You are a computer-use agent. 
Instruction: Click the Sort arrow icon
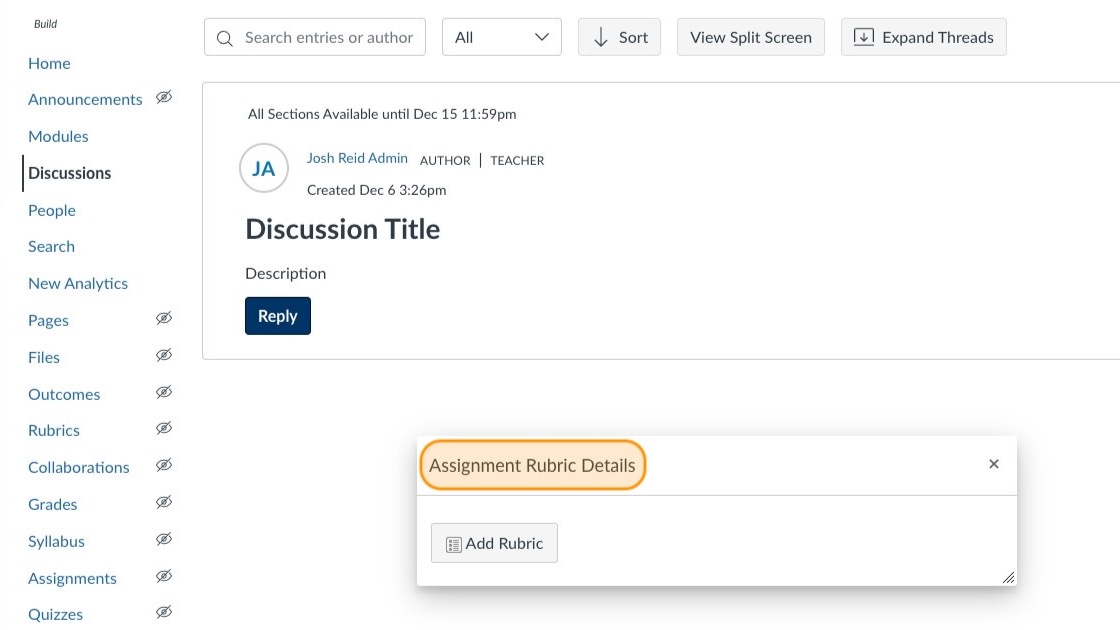click(x=600, y=36)
